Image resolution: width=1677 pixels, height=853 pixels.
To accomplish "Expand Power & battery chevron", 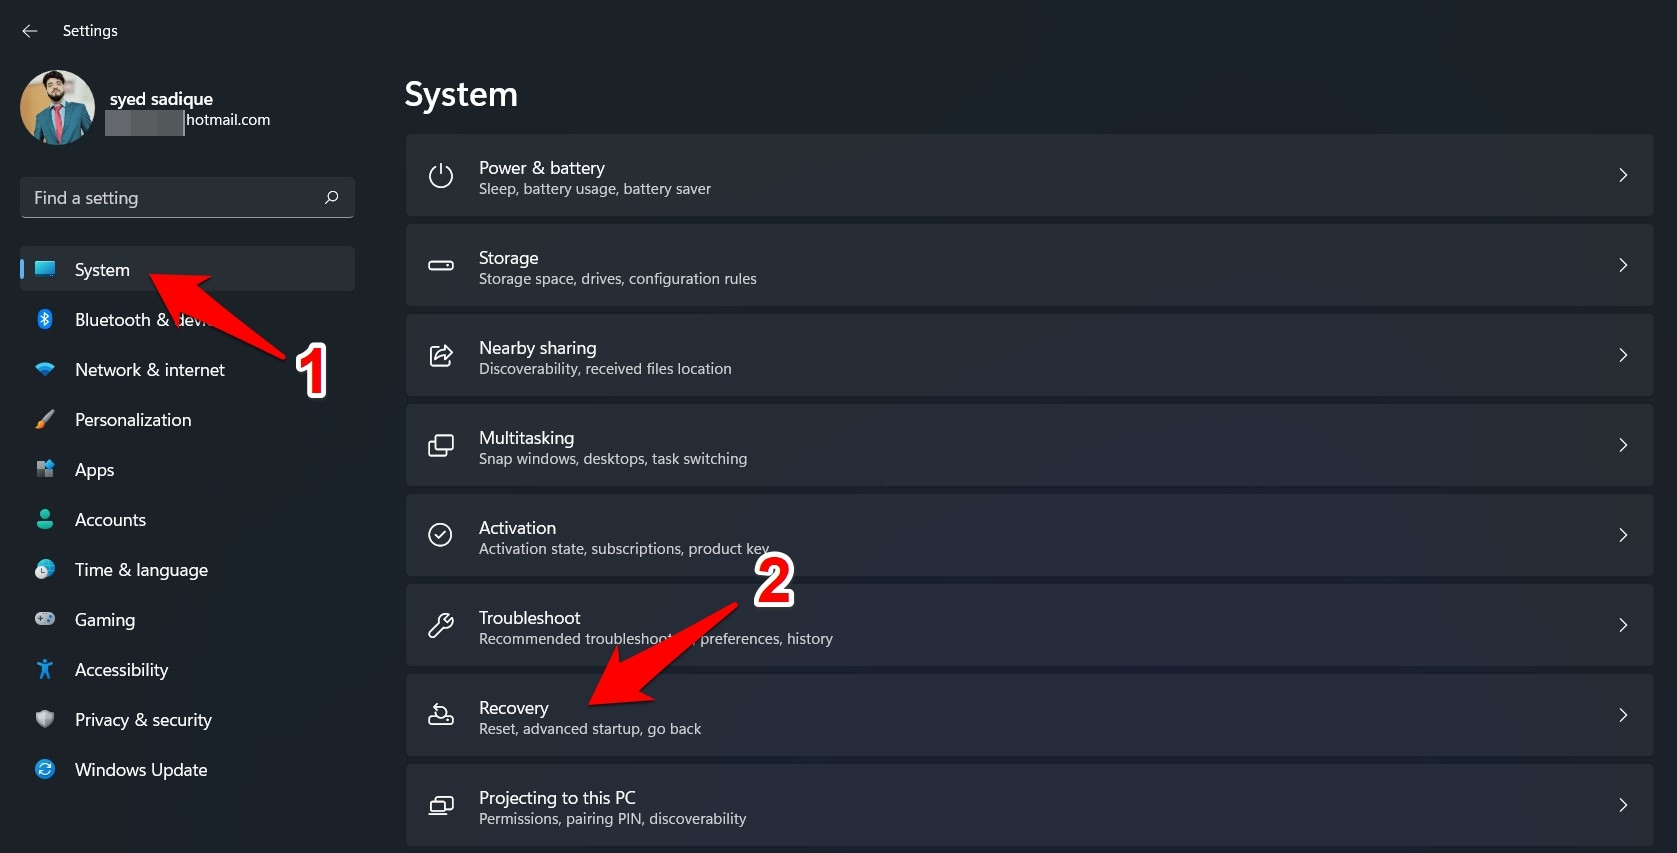I will click(1623, 175).
